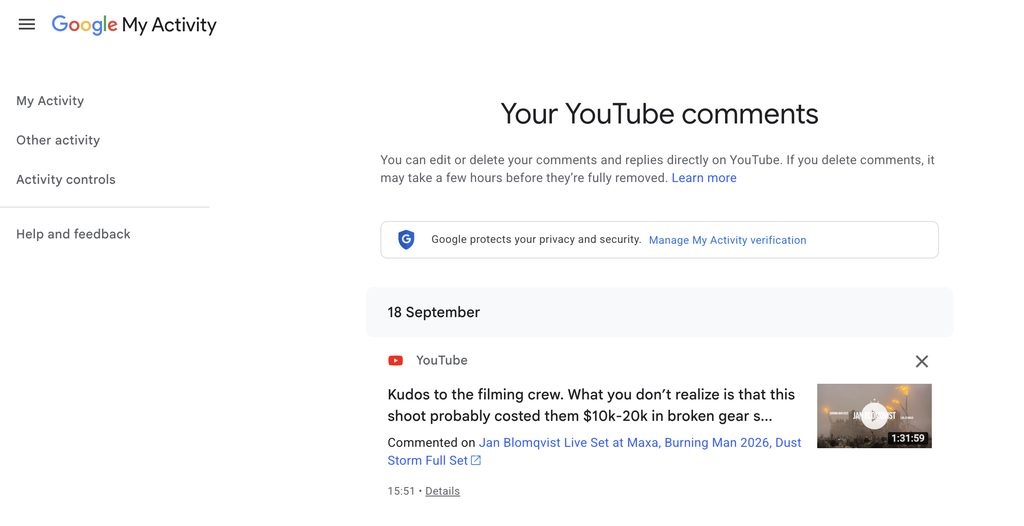Open Jan Blomqvist Live Set video link
Screen dimensions: 1024x526
(594, 452)
